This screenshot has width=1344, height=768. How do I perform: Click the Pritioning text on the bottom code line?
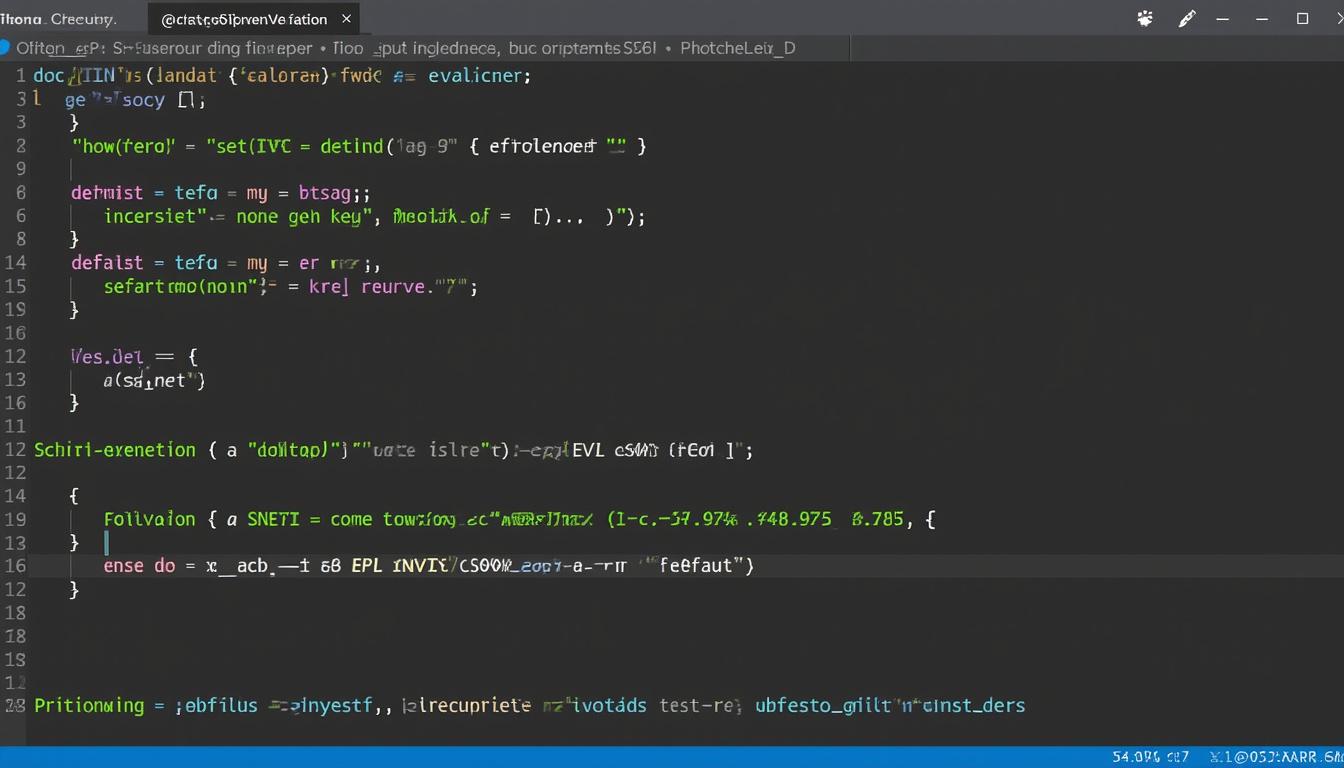89,705
